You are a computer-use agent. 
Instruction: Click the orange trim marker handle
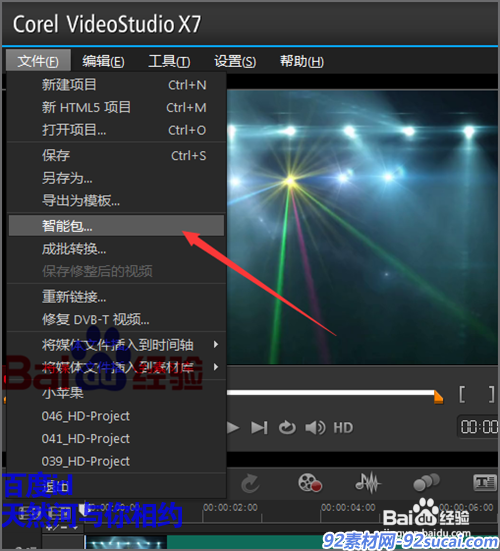coord(438,397)
